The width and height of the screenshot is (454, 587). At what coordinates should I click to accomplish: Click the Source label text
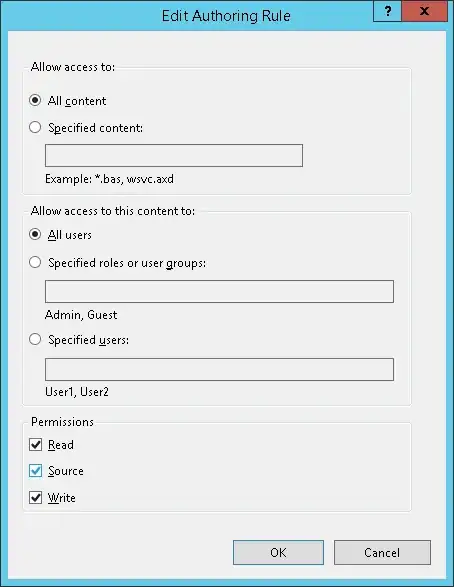[x=66, y=471]
